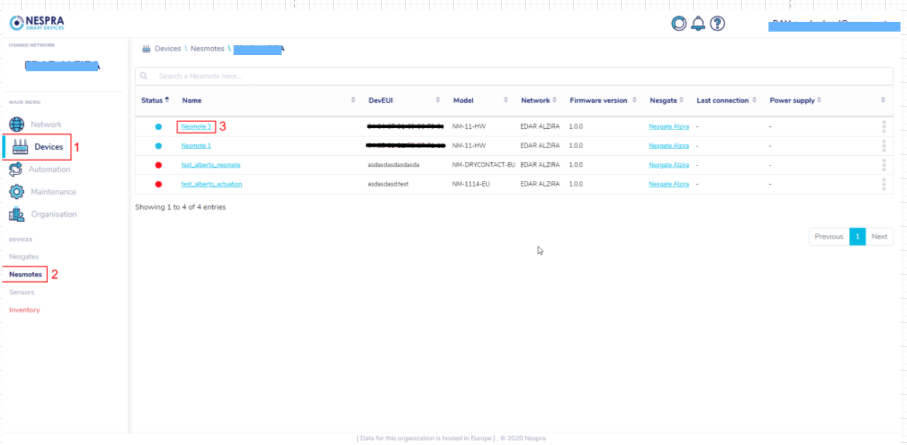Switch to the Nesgates submenu
The width and height of the screenshot is (907, 445).
coord(24,257)
